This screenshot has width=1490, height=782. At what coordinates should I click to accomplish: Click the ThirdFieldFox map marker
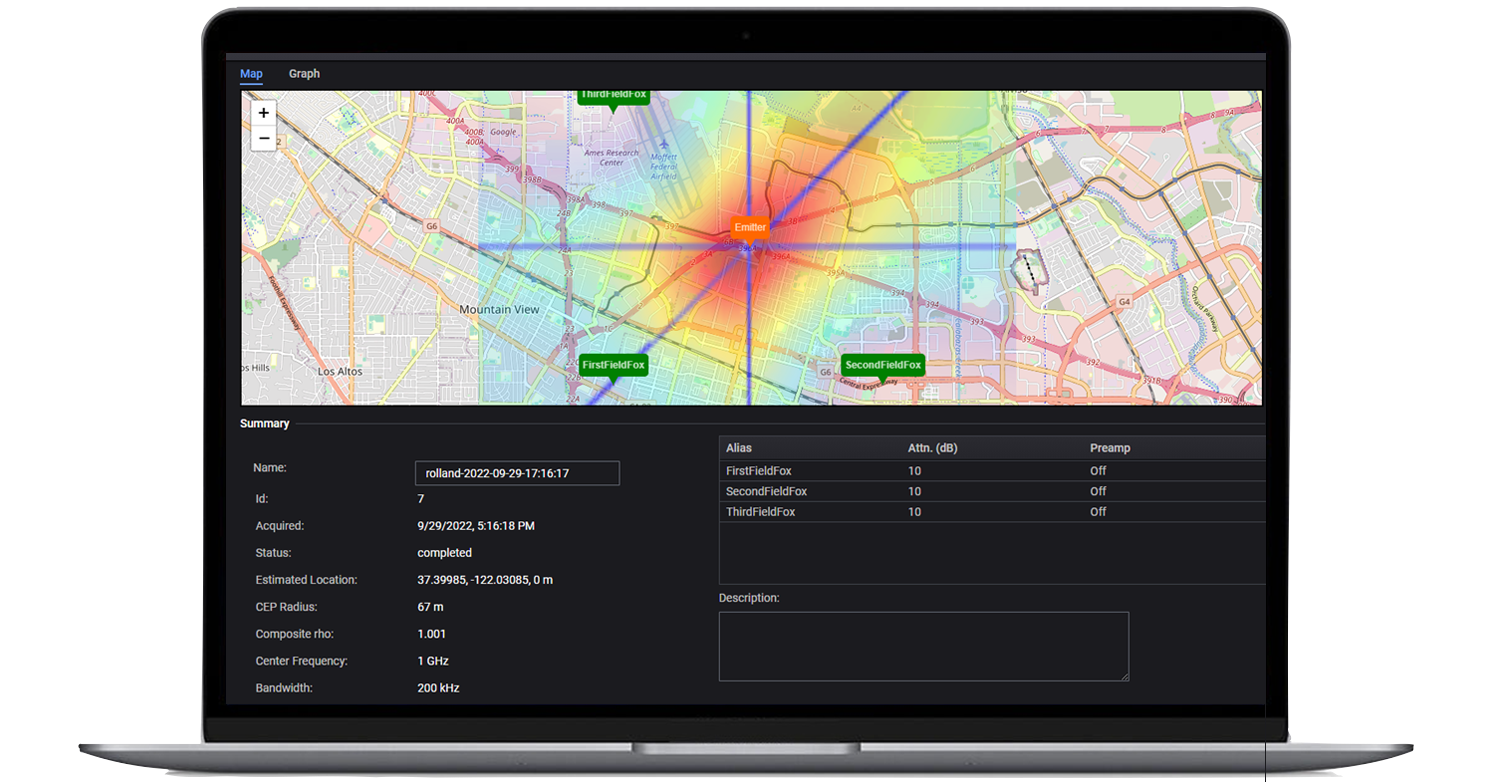click(x=613, y=96)
